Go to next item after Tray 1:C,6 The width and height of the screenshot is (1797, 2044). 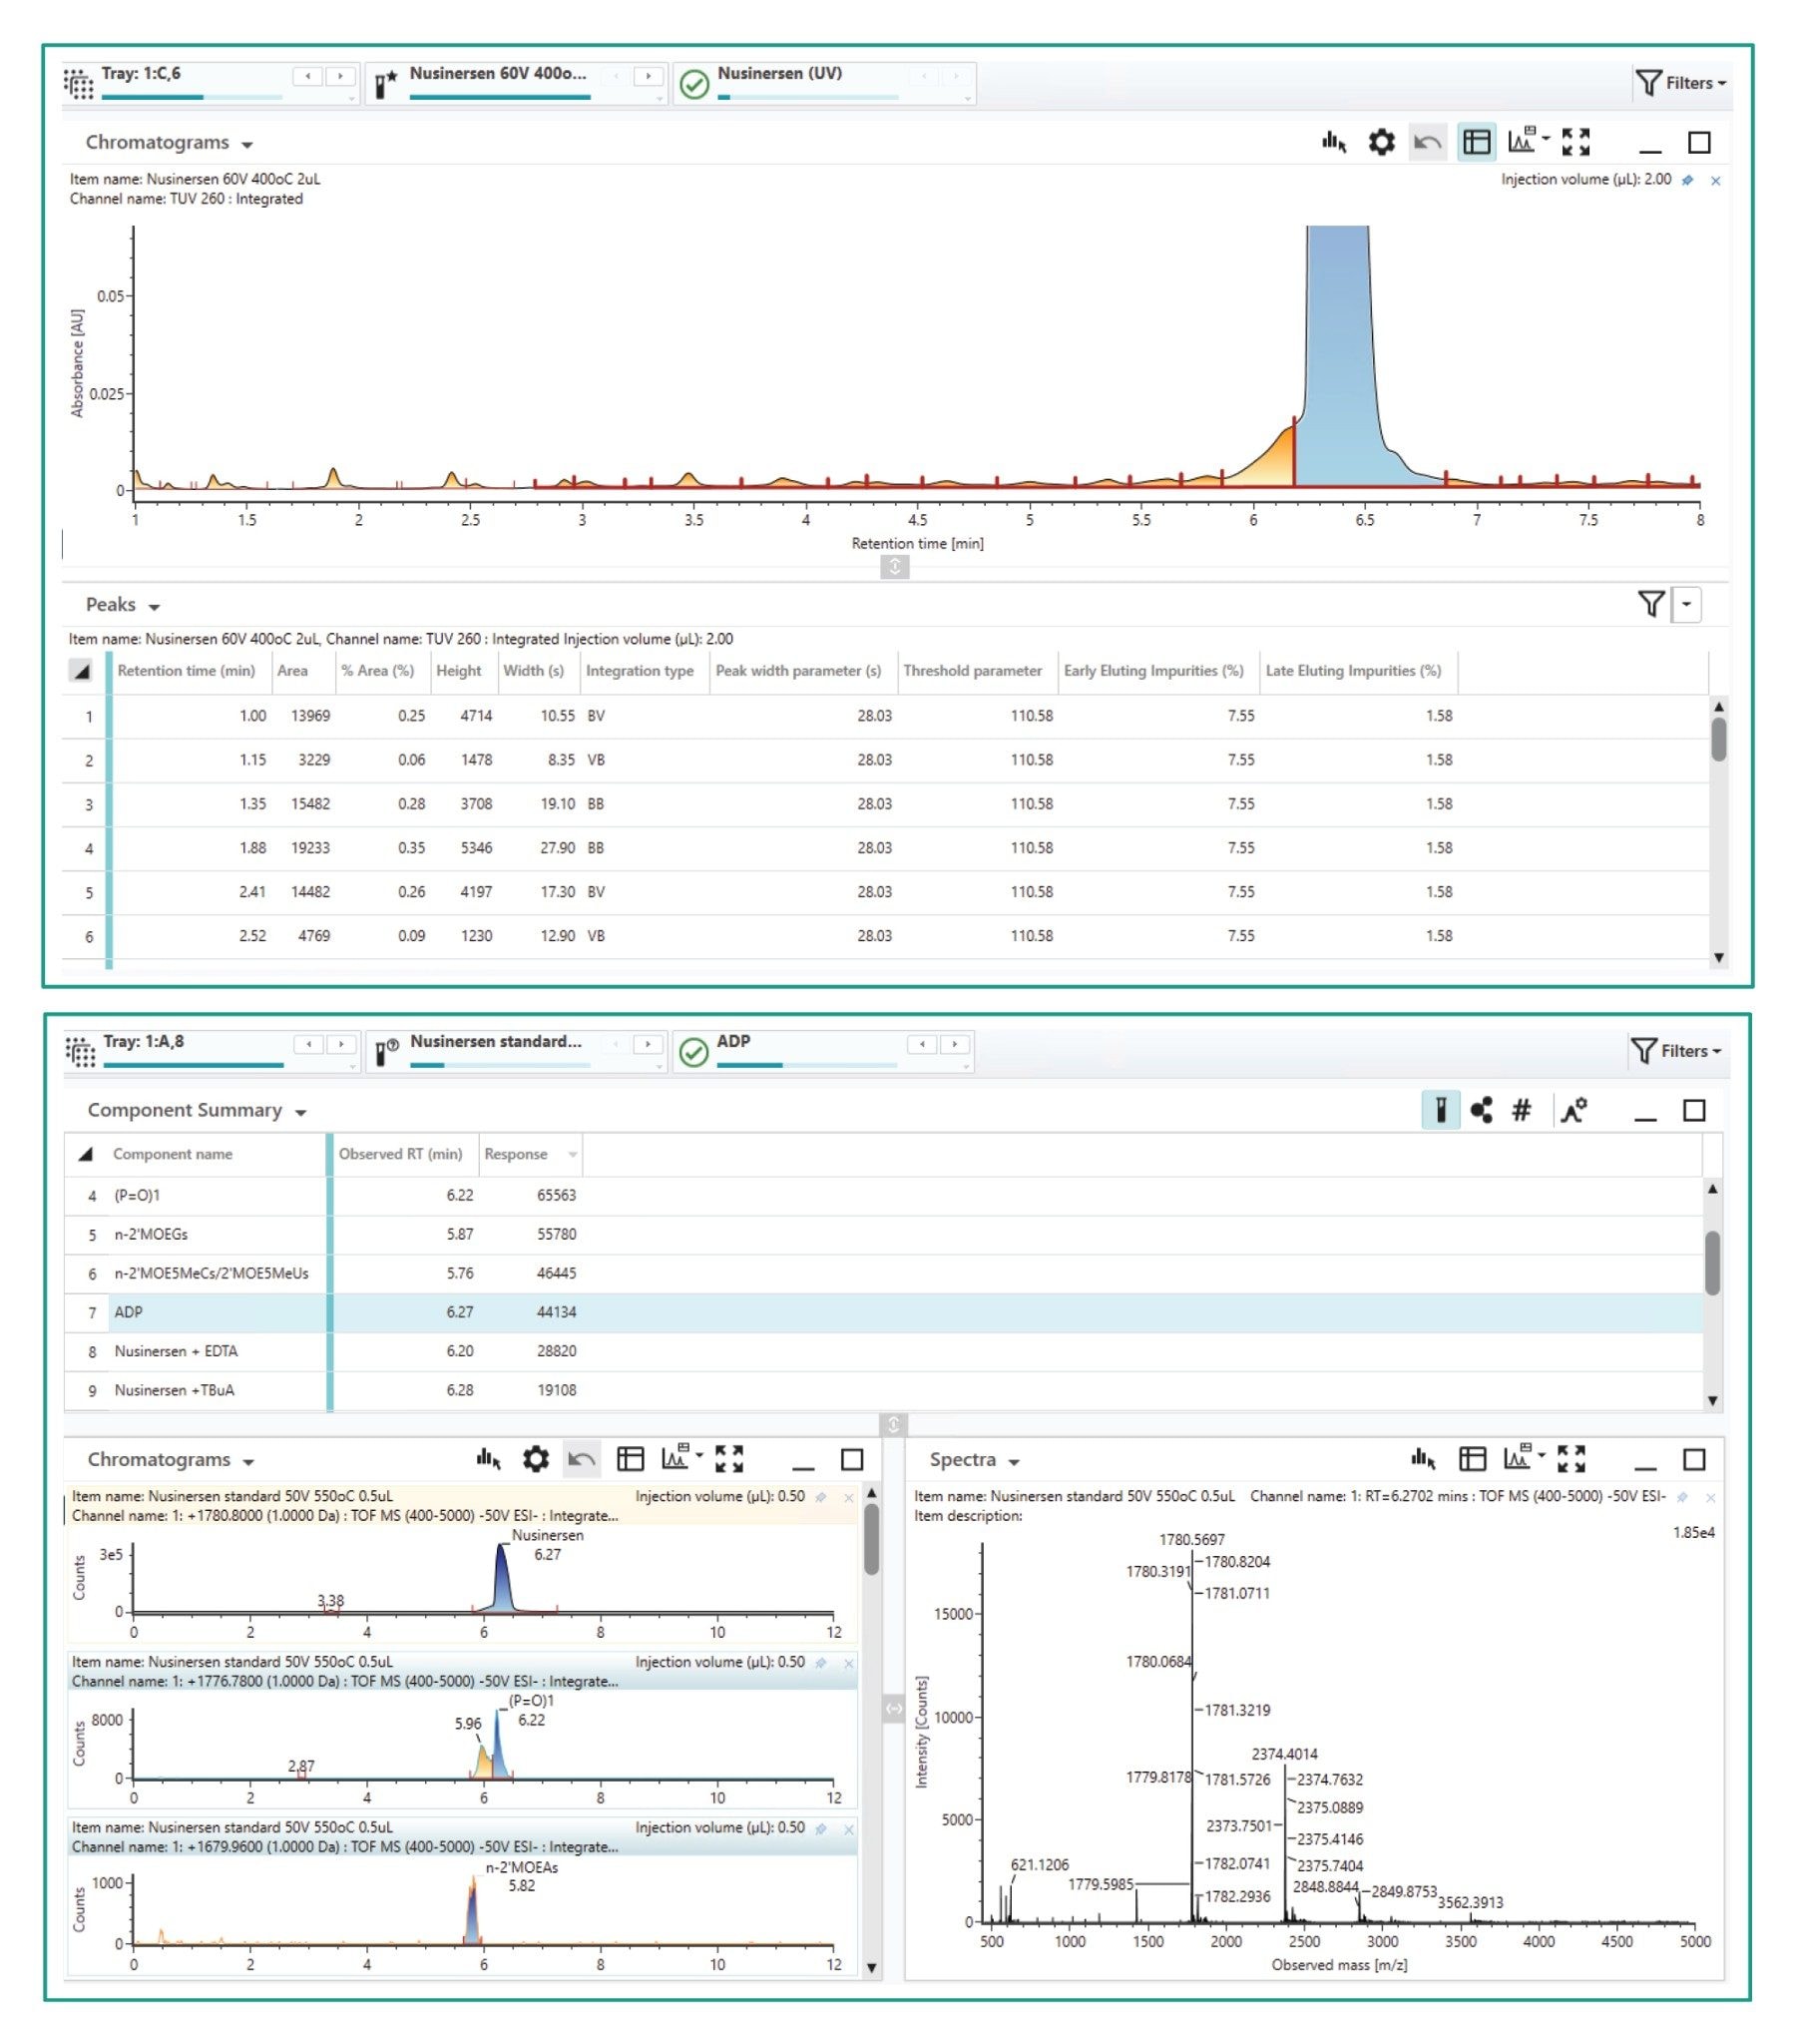pos(340,76)
